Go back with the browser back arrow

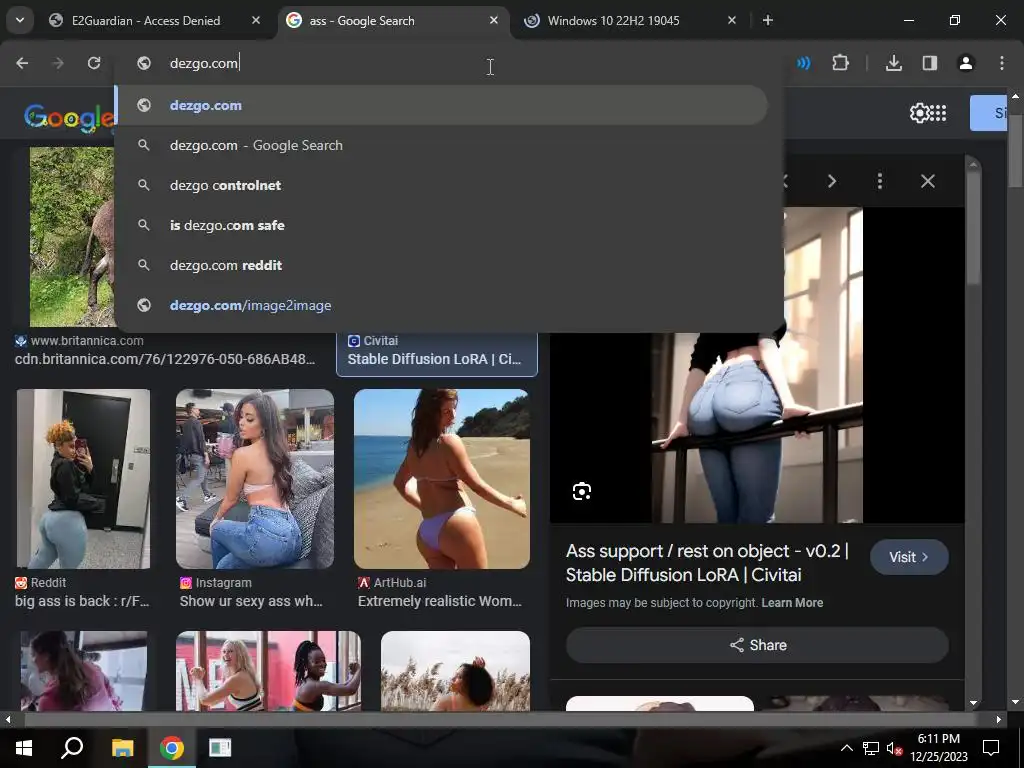click(x=22, y=63)
